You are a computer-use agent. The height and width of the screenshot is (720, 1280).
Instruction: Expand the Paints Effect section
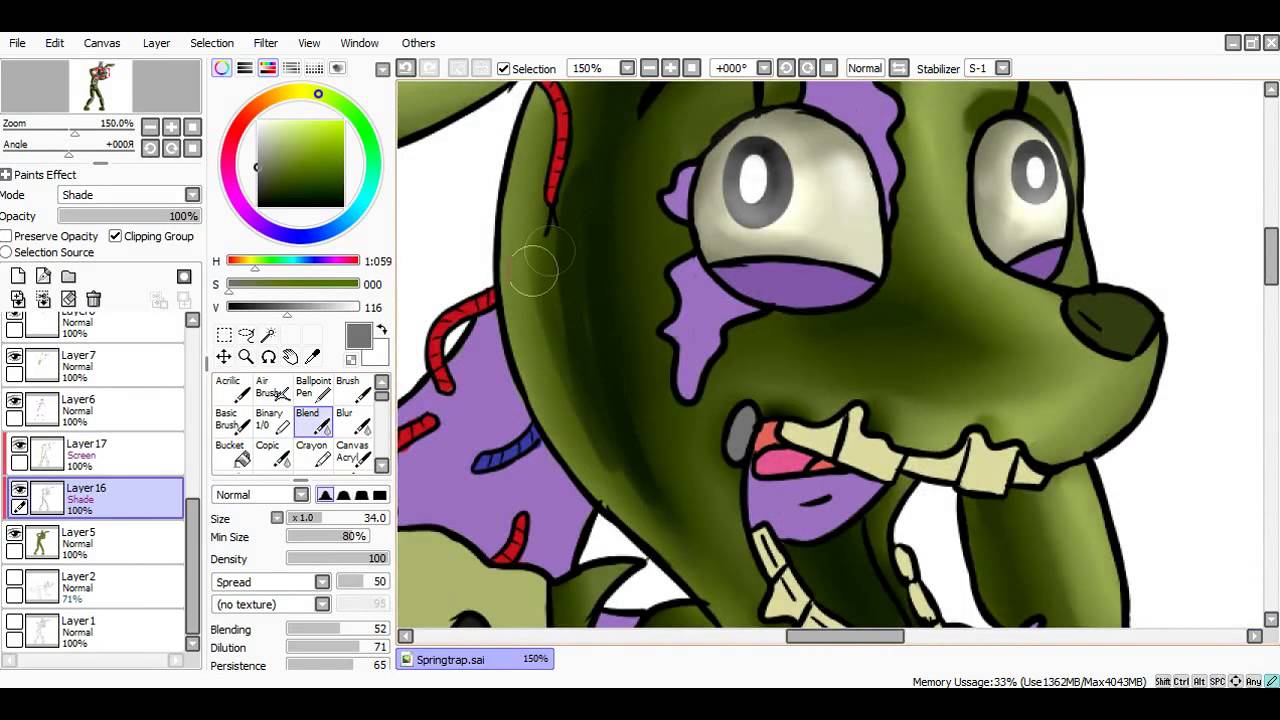pos(6,175)
